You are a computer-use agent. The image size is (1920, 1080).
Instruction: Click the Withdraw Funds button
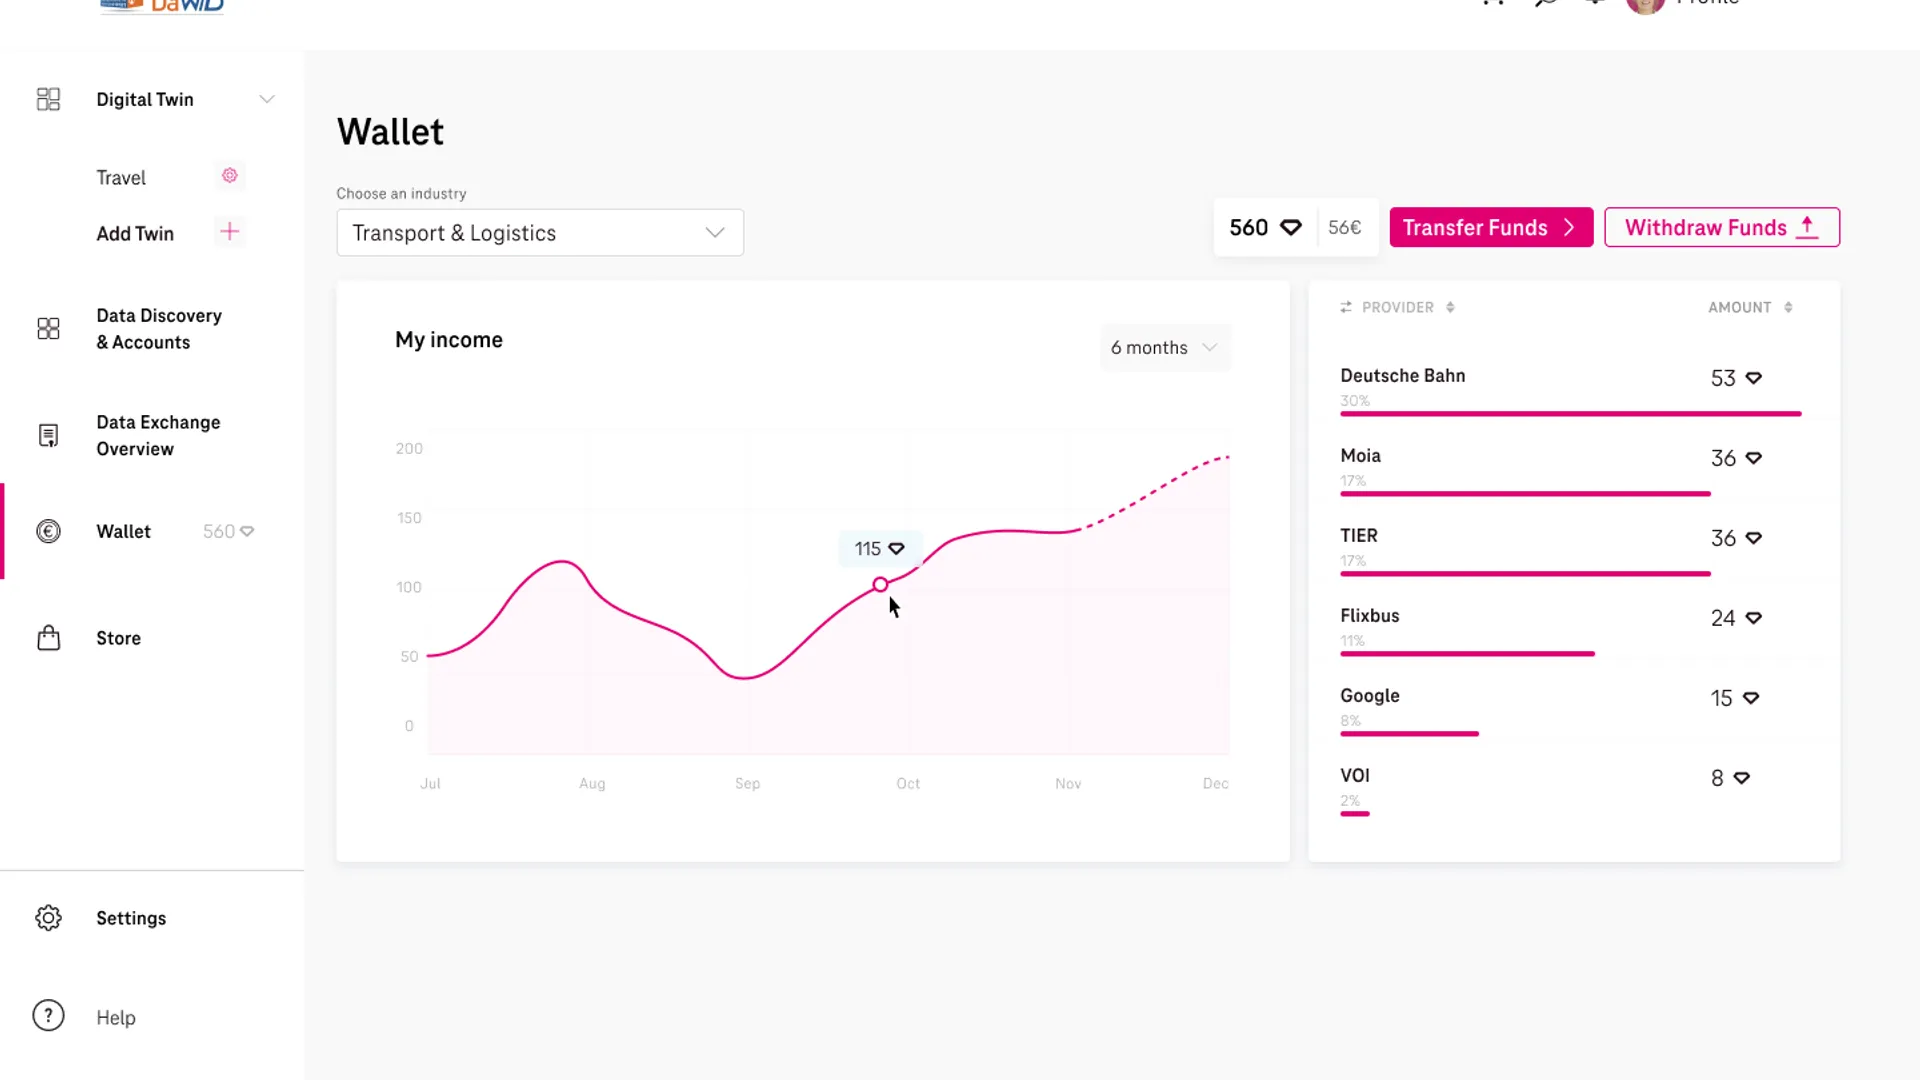pyautogui.click(x=1722, y=228)
